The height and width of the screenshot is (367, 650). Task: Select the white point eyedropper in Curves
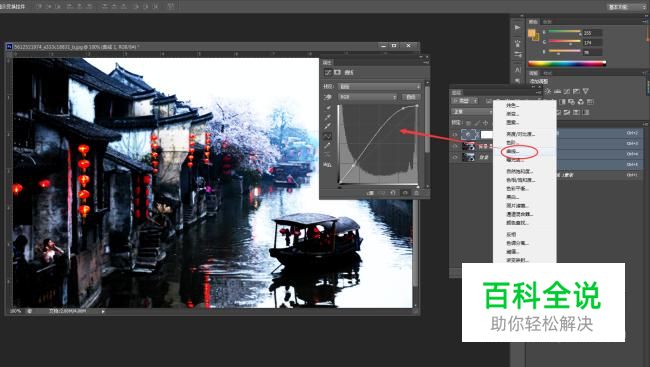coord(327,127)
